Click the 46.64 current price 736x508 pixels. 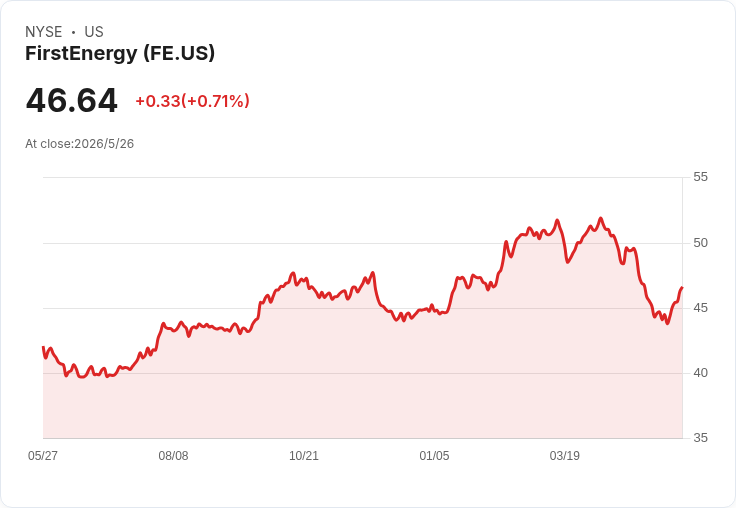pos(71,100)
